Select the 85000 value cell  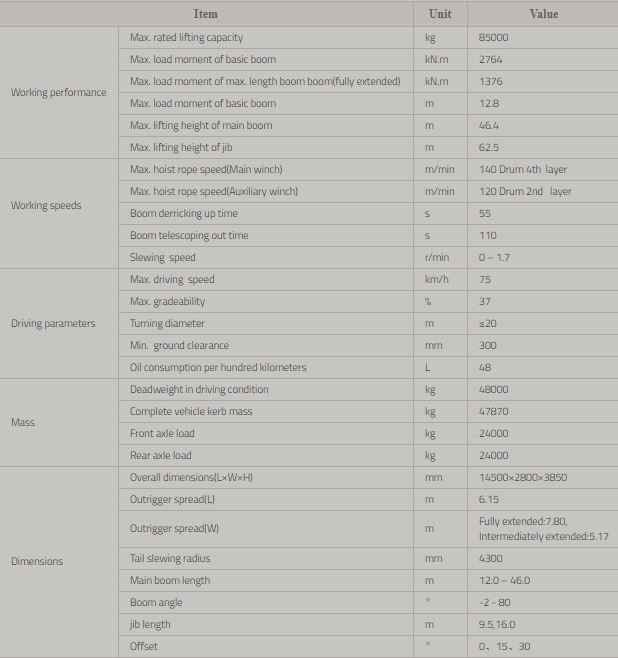point(494,38)
